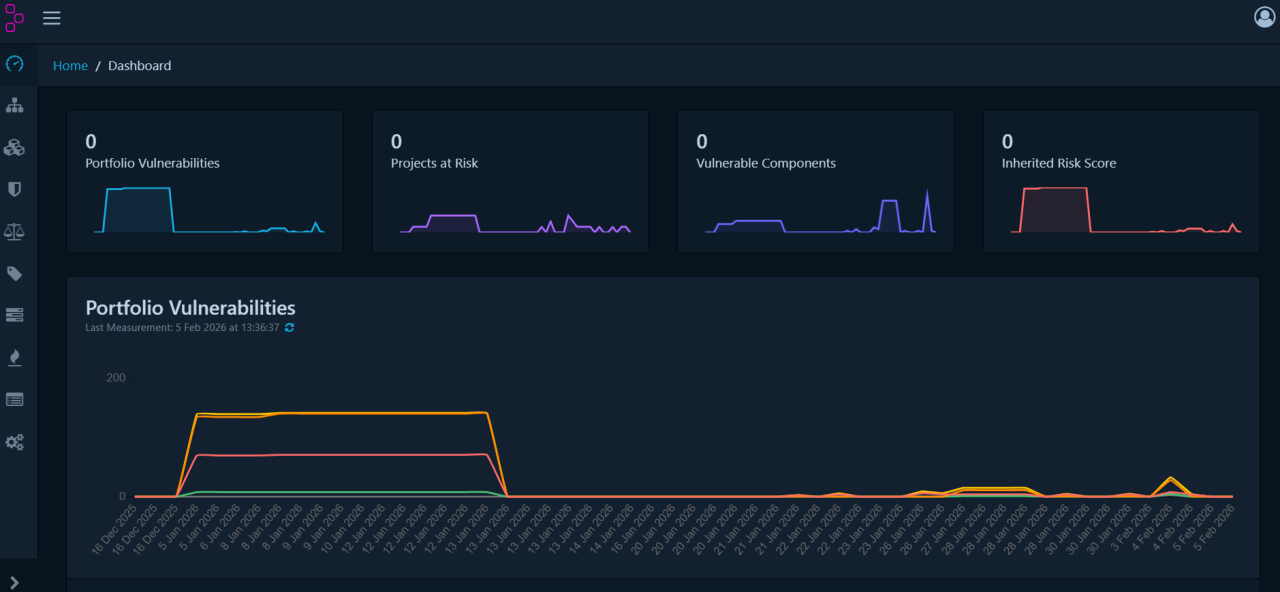Image resolution: width=1280 pixels, height=592 pixels.
Task: Click the Home breadcrumb link
Action: tap(70, 66)
